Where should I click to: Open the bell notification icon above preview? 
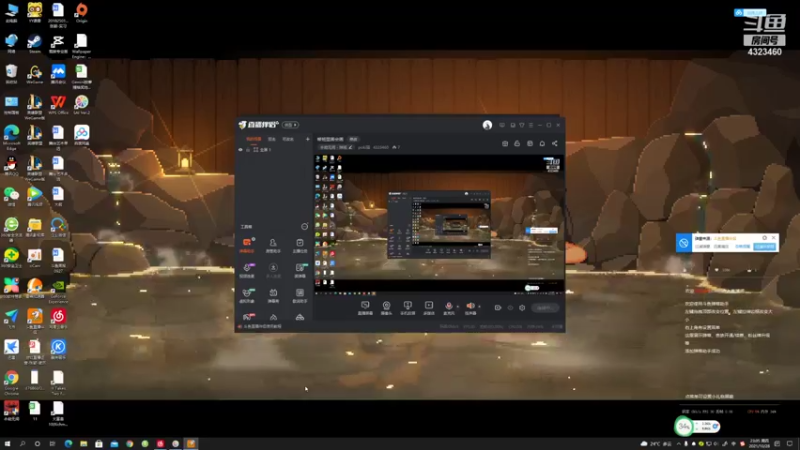point(542,144)
